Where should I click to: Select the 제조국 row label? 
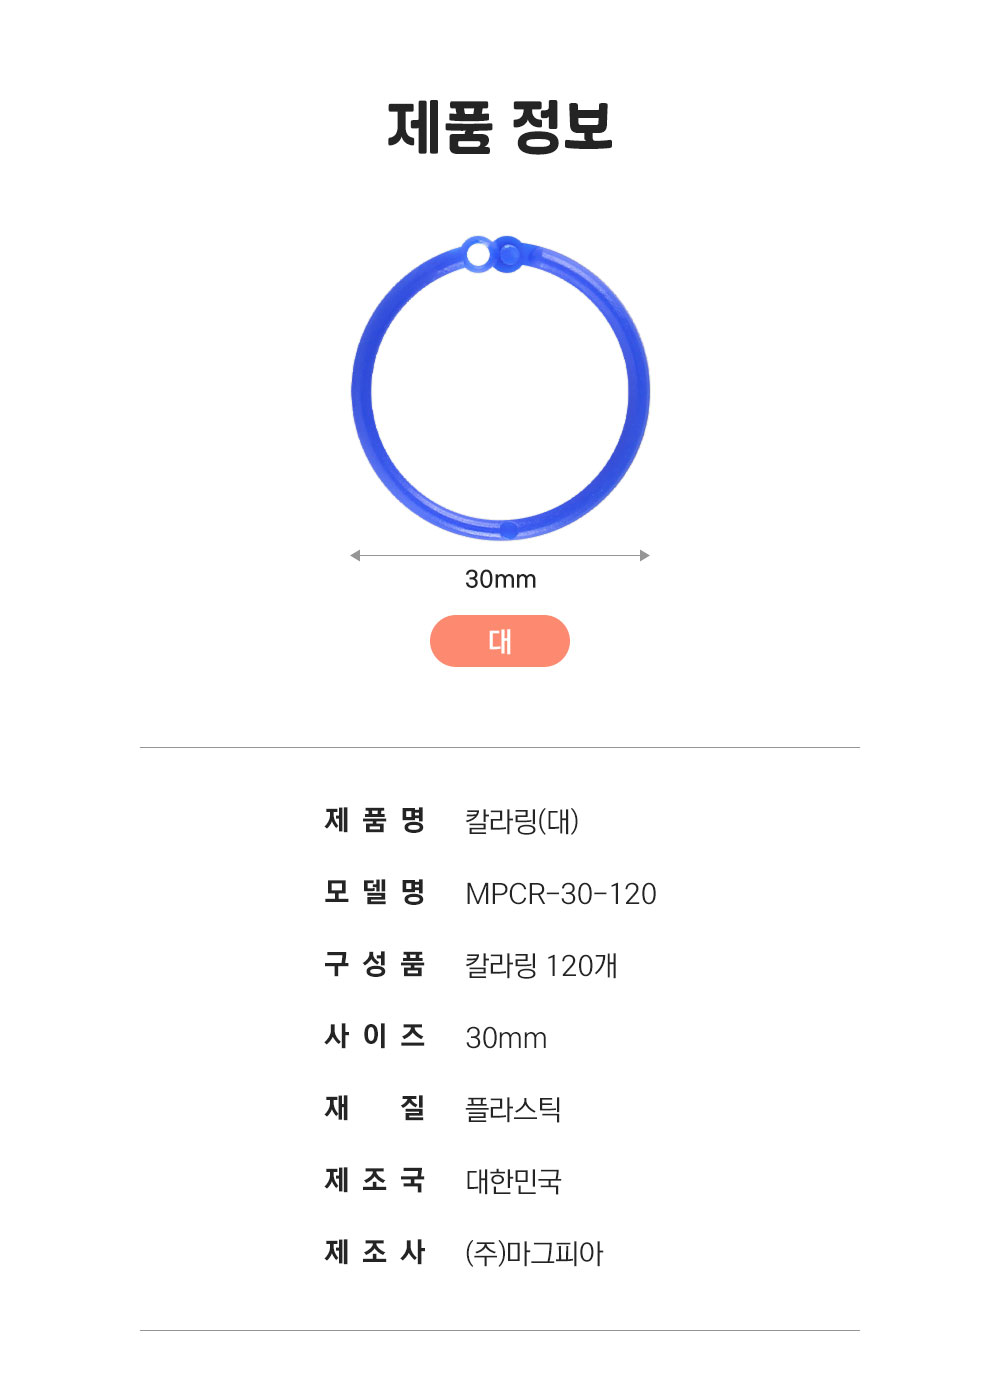click(375, 1180)
